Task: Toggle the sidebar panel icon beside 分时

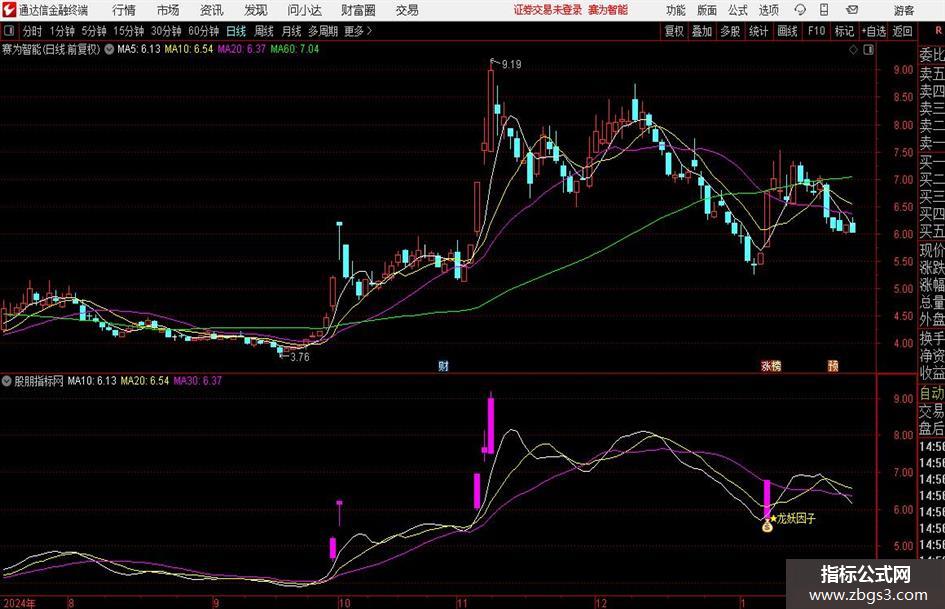Action: (8, 31)
